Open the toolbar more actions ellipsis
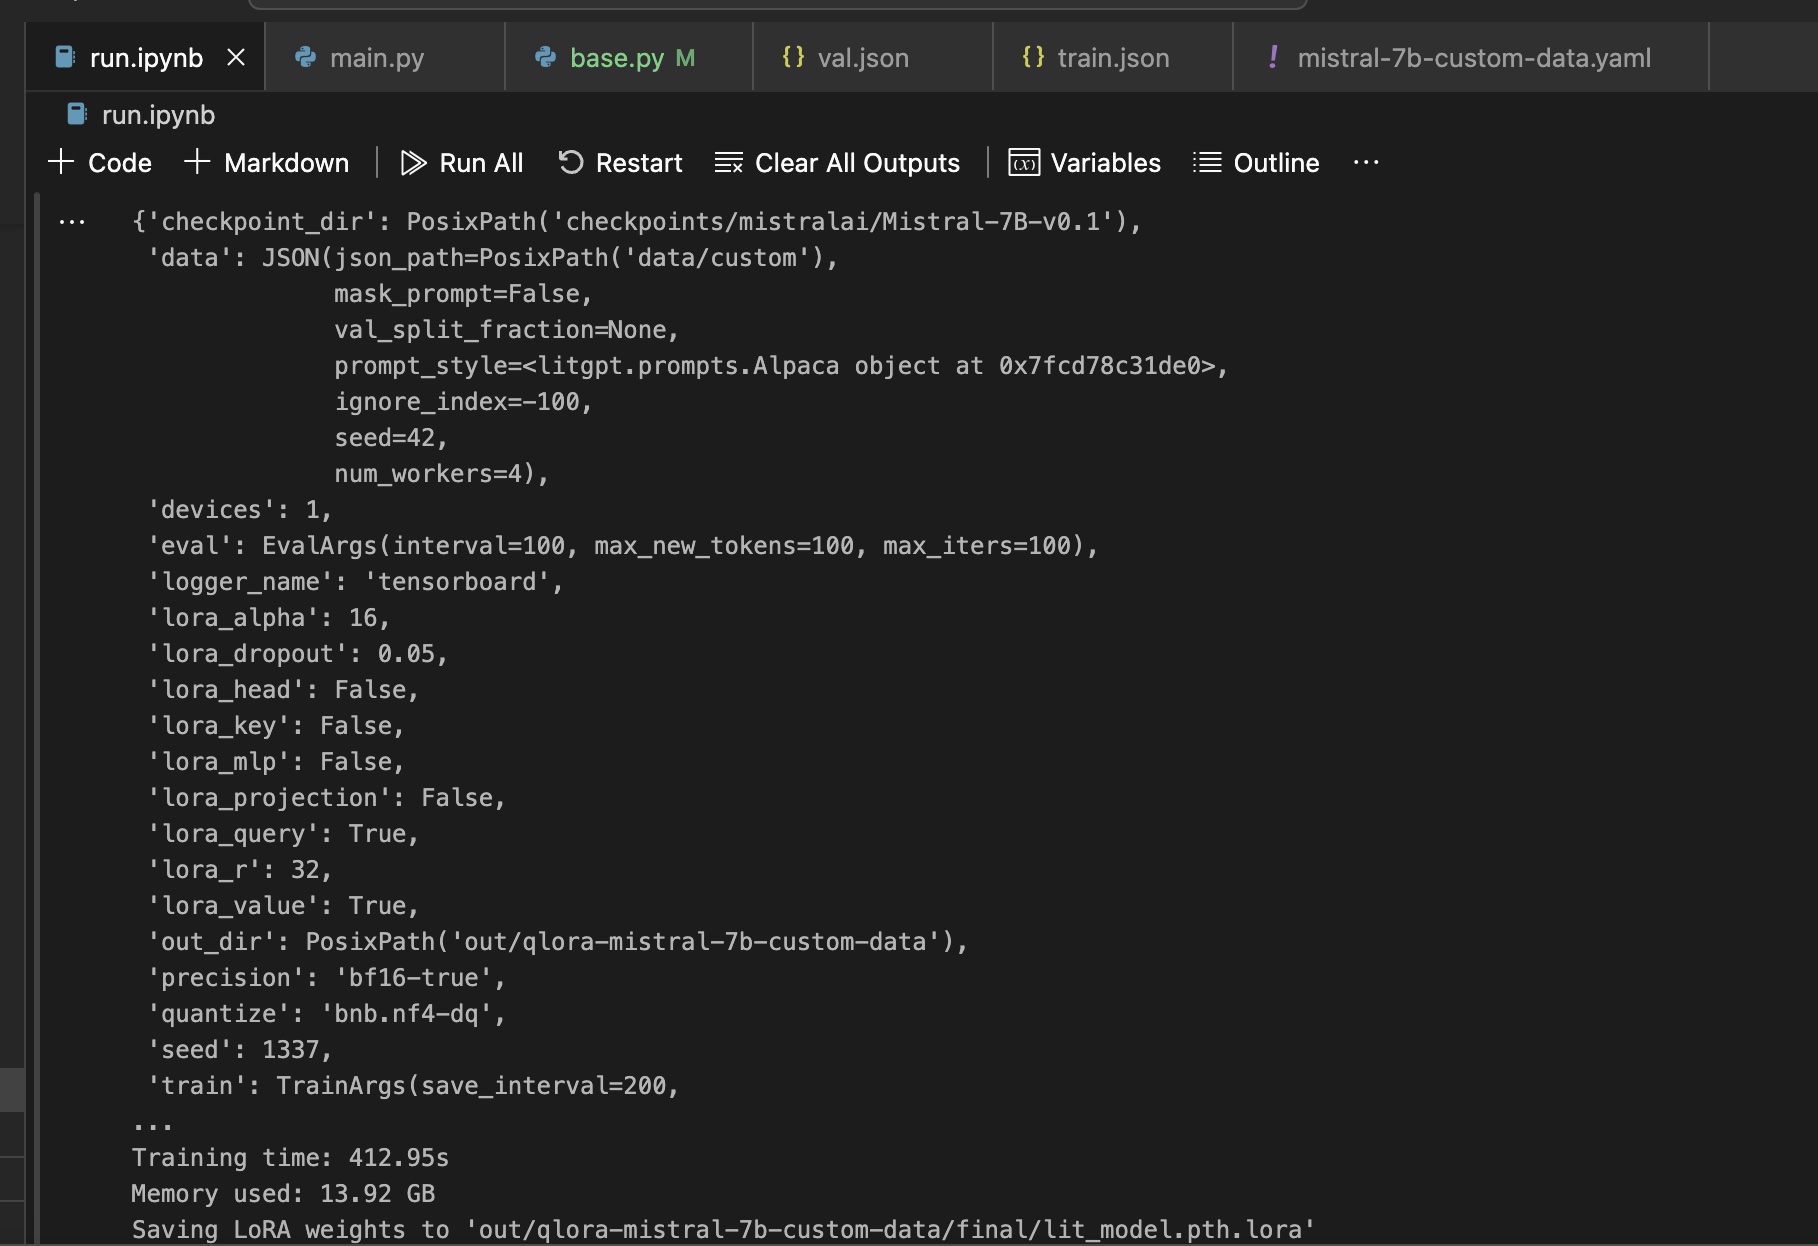 pyautogui.click(x=1366, y=163)
